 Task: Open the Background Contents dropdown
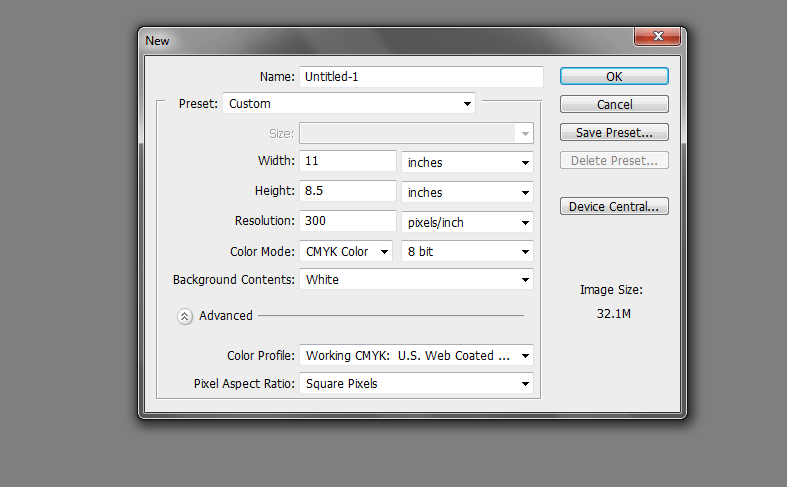pos(416,280)
